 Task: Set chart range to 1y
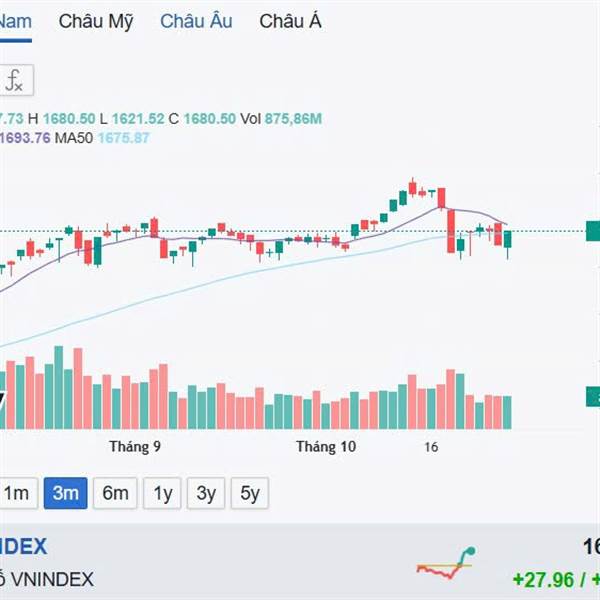click(162, 493)
